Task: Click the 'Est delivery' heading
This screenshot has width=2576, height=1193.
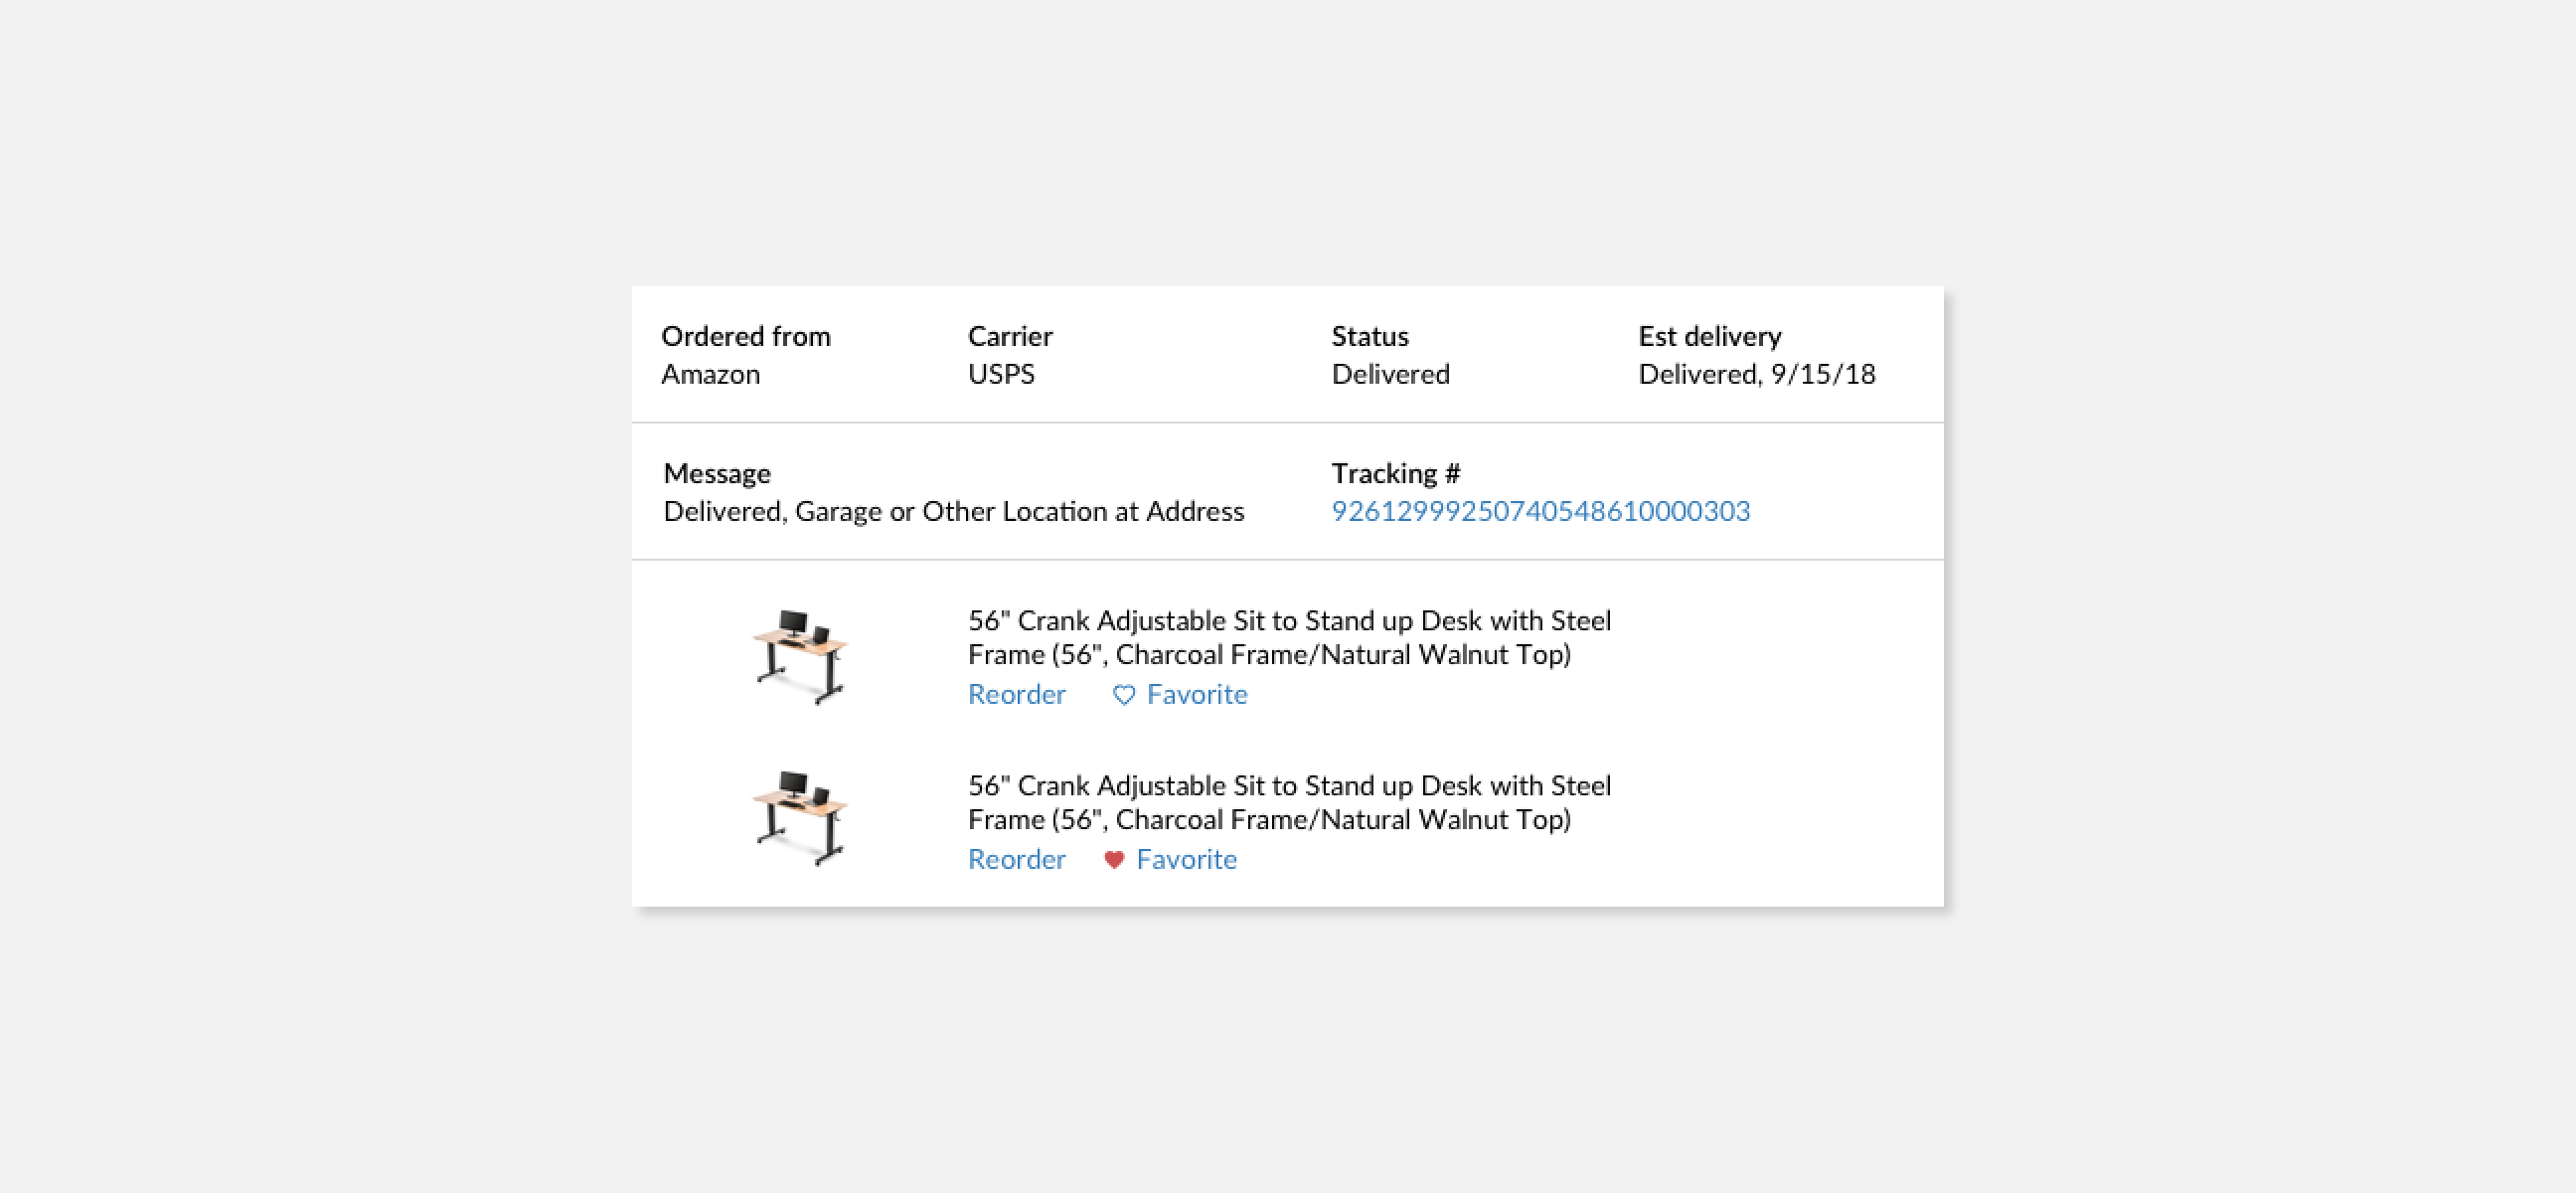Action: 1709,336
